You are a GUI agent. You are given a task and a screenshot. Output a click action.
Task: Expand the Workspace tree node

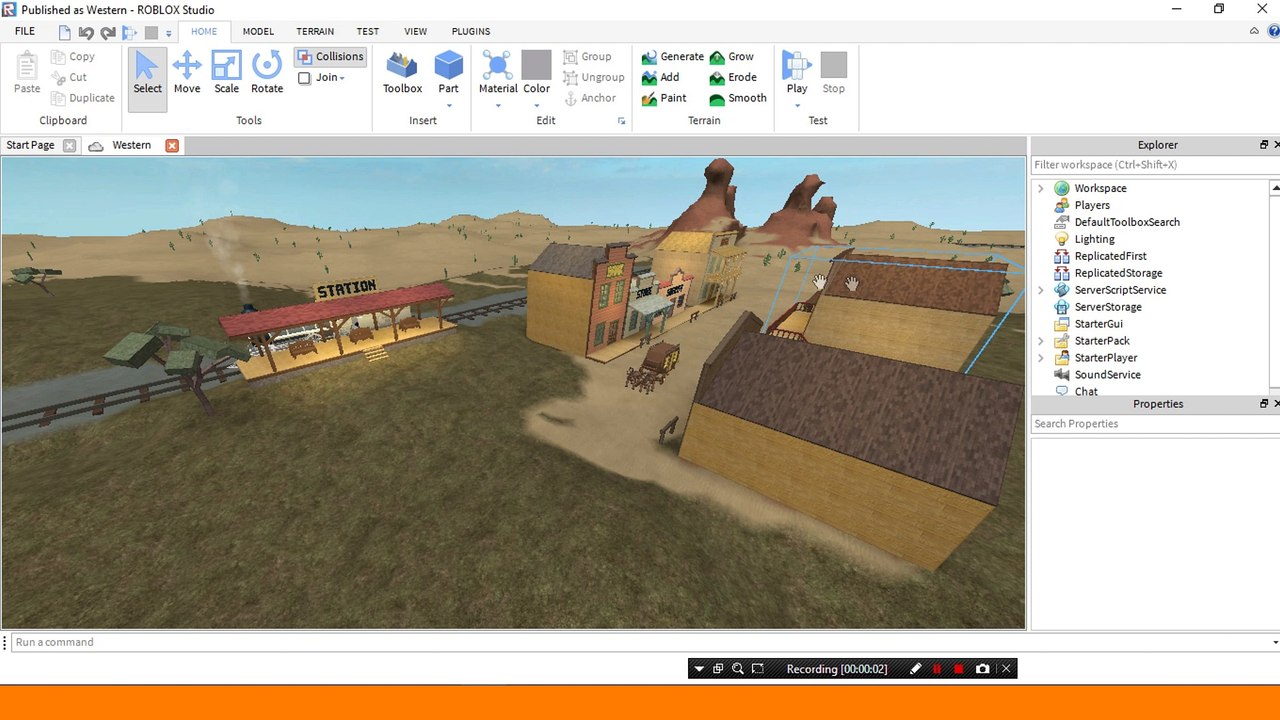click(x=1041, y=188)
